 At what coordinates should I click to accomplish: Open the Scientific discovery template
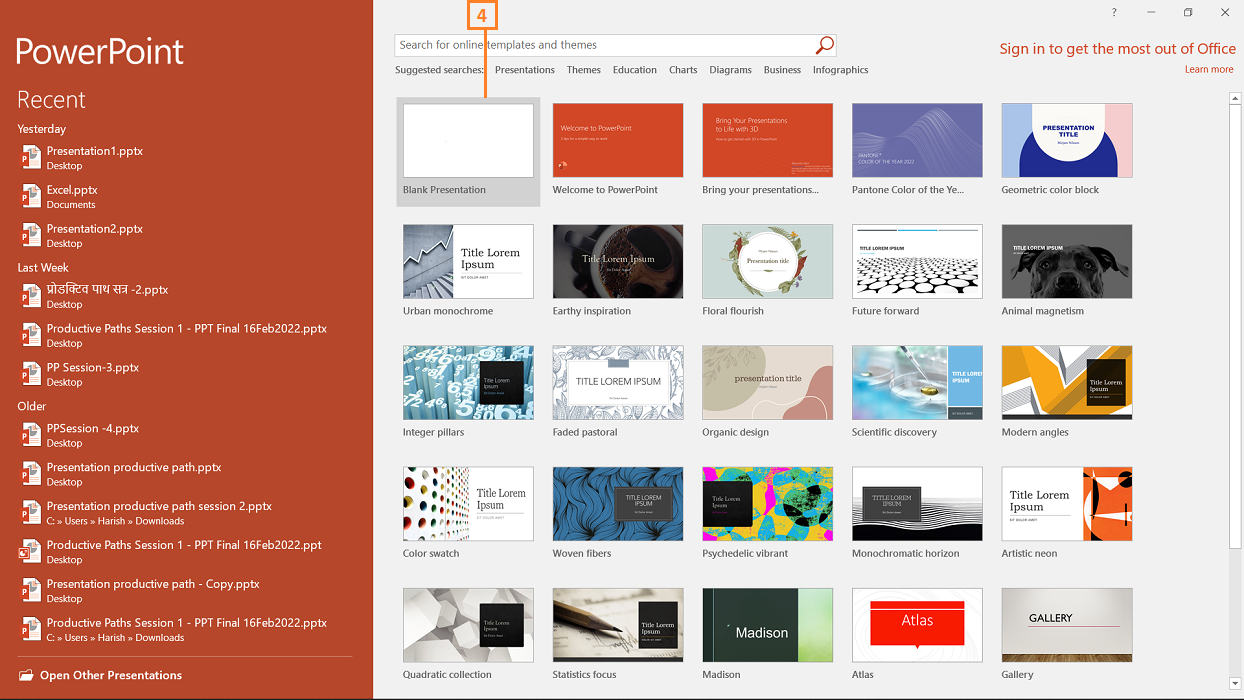click(x=917, y=383)
